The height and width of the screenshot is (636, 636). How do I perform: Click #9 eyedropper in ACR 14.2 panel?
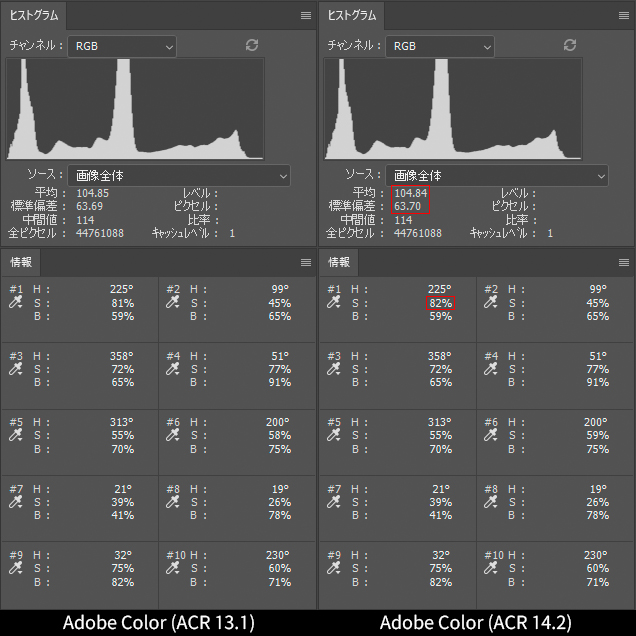[333, 568]
